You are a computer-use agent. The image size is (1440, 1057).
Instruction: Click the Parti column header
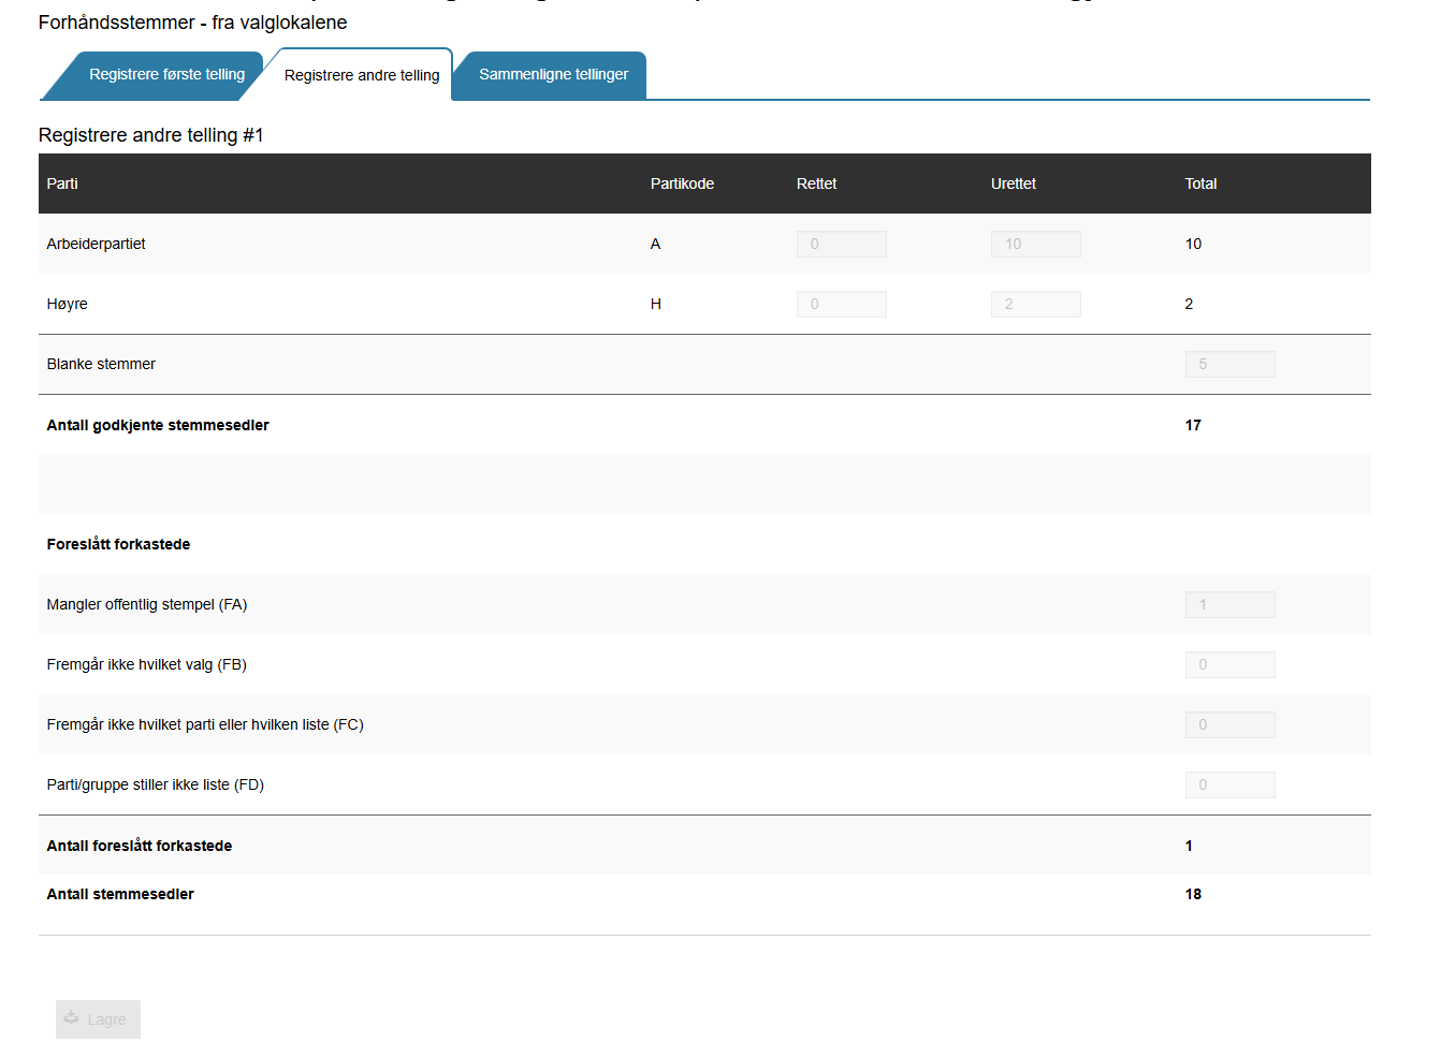click(x=62, y=184)
